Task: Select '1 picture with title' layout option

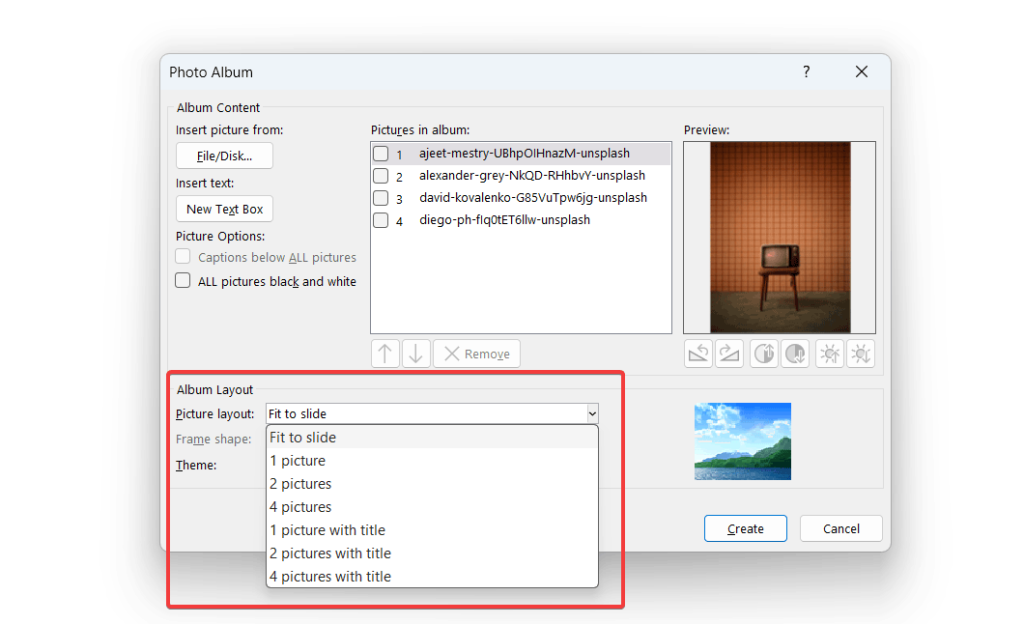Action: pyautogui.click(x=328, y=530)
